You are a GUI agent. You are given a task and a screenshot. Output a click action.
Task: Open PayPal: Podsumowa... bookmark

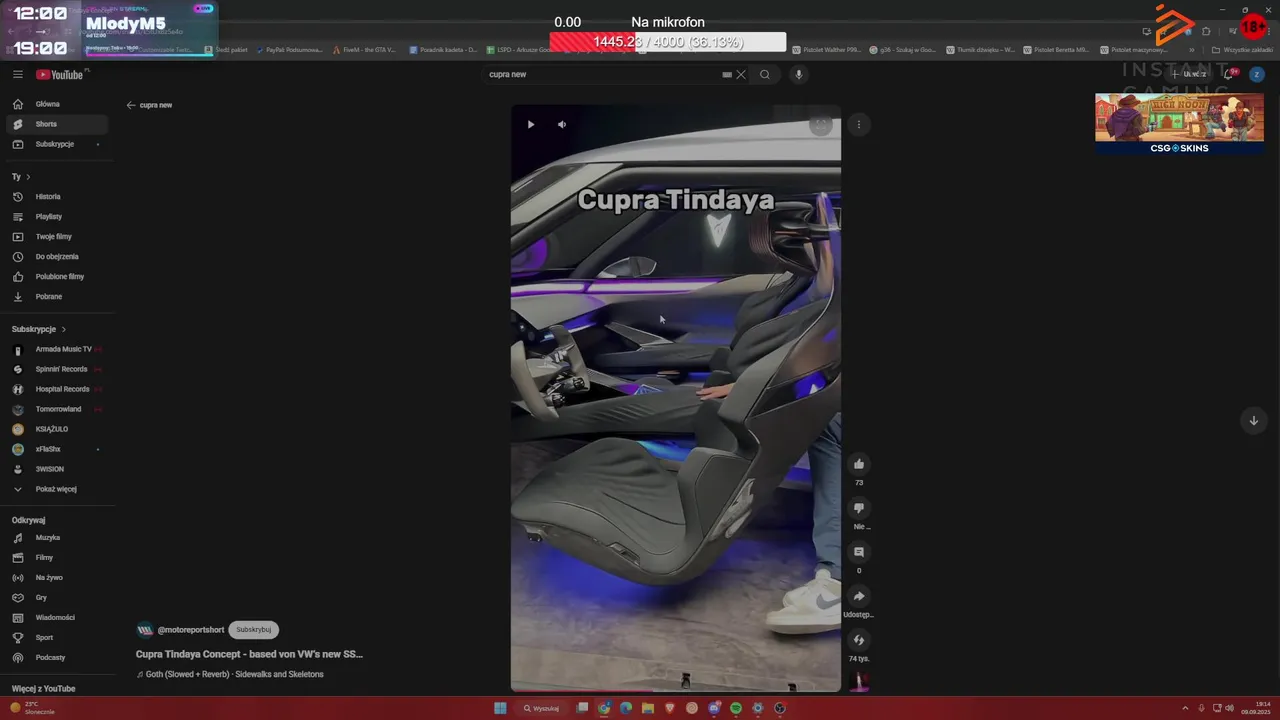[x=289, y=49]
